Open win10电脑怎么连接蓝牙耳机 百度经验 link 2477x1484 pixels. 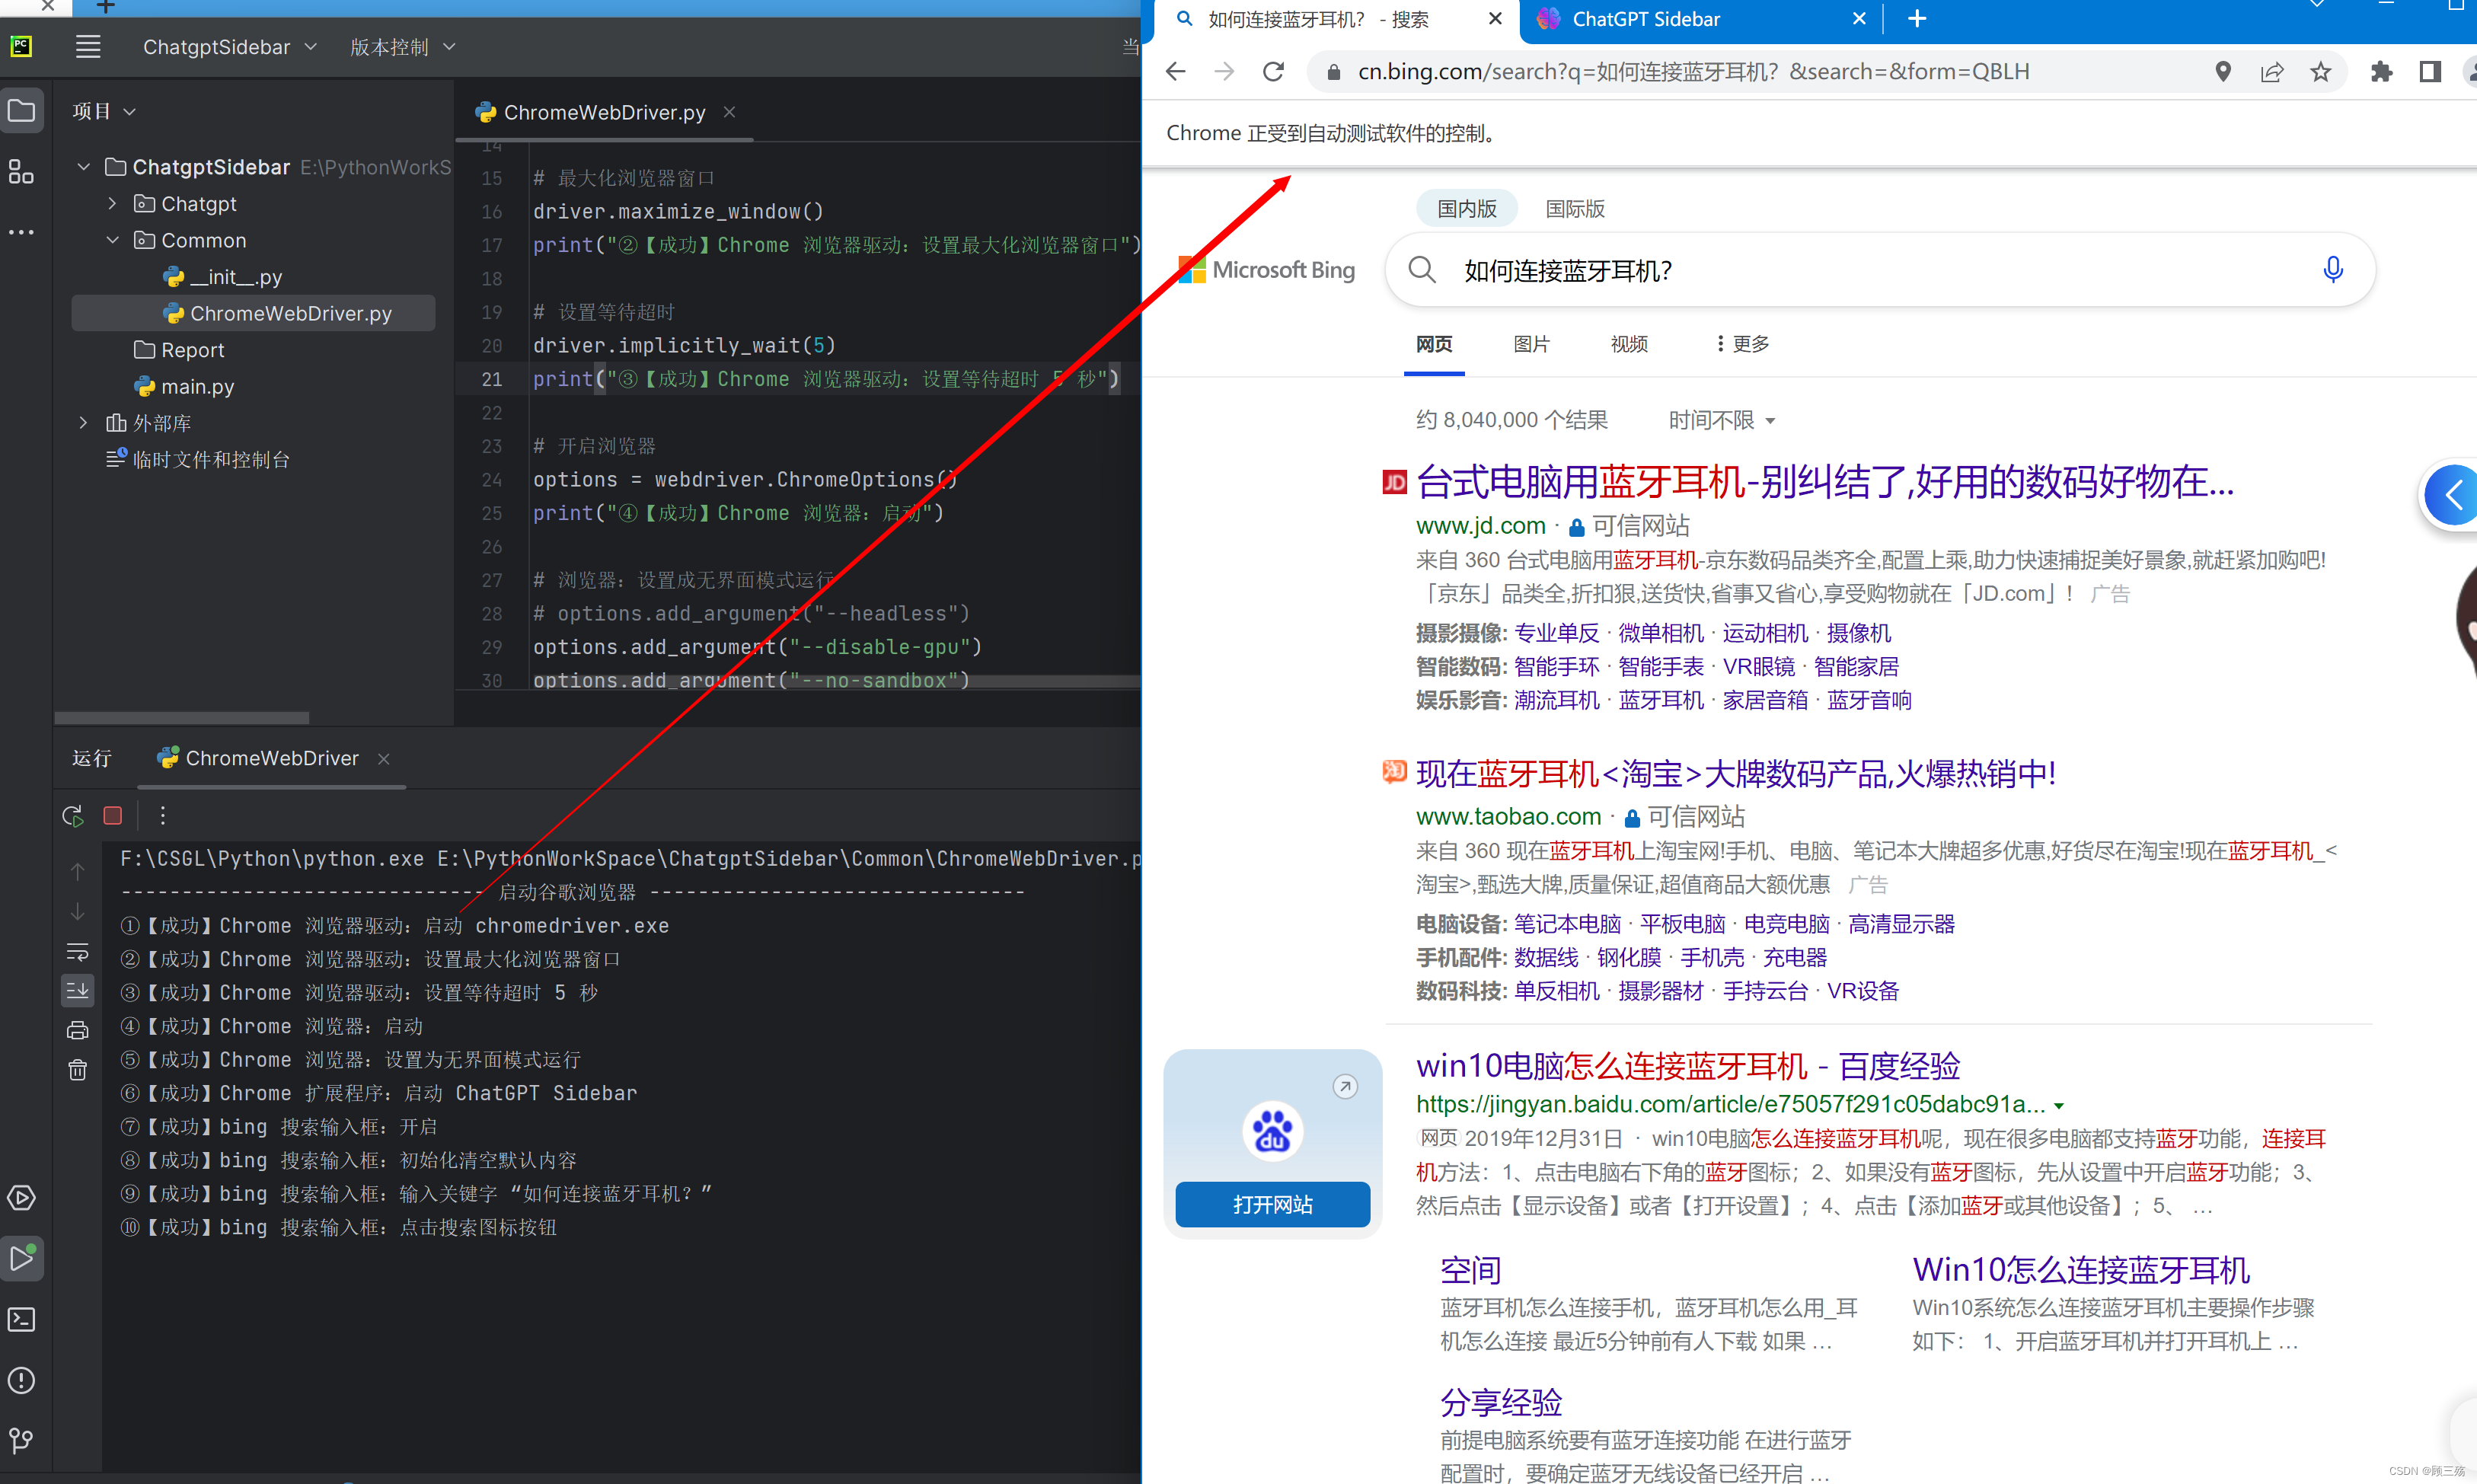tap(1688, 1067)
